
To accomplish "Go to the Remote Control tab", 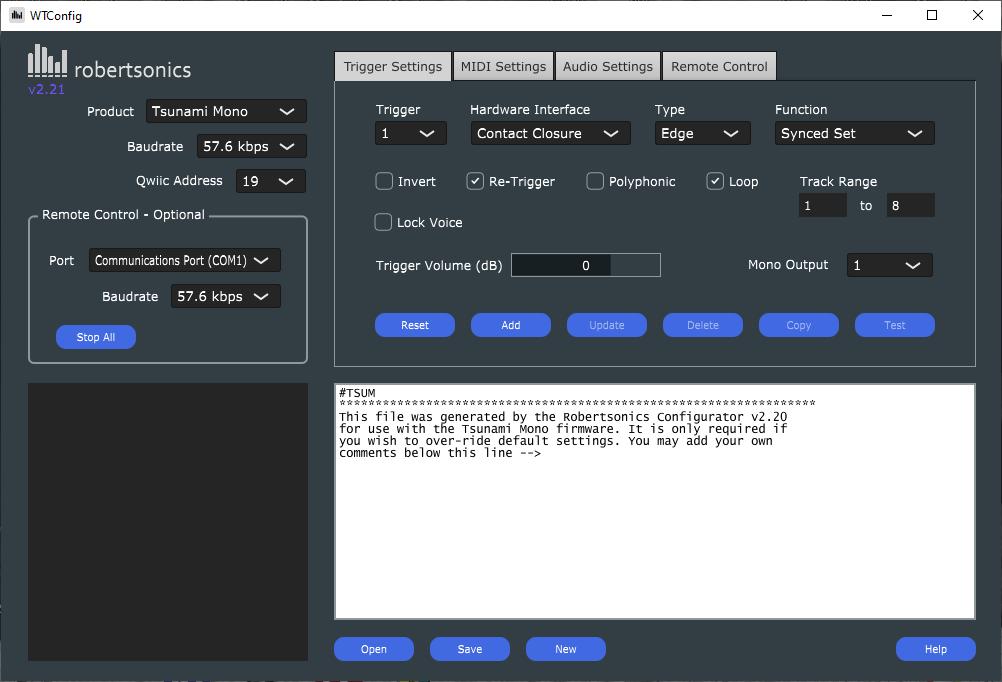I will [x=719, y=66].
